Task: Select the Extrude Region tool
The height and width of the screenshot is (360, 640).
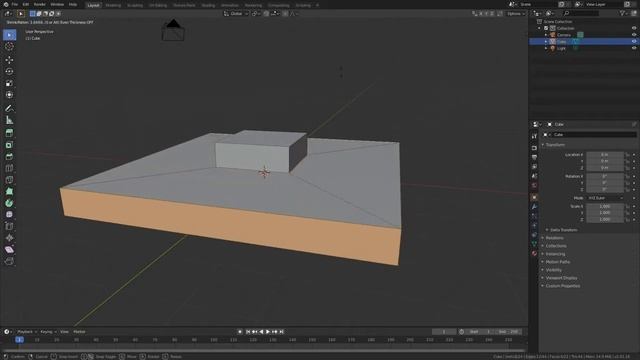Action: [x=9, y=133]
